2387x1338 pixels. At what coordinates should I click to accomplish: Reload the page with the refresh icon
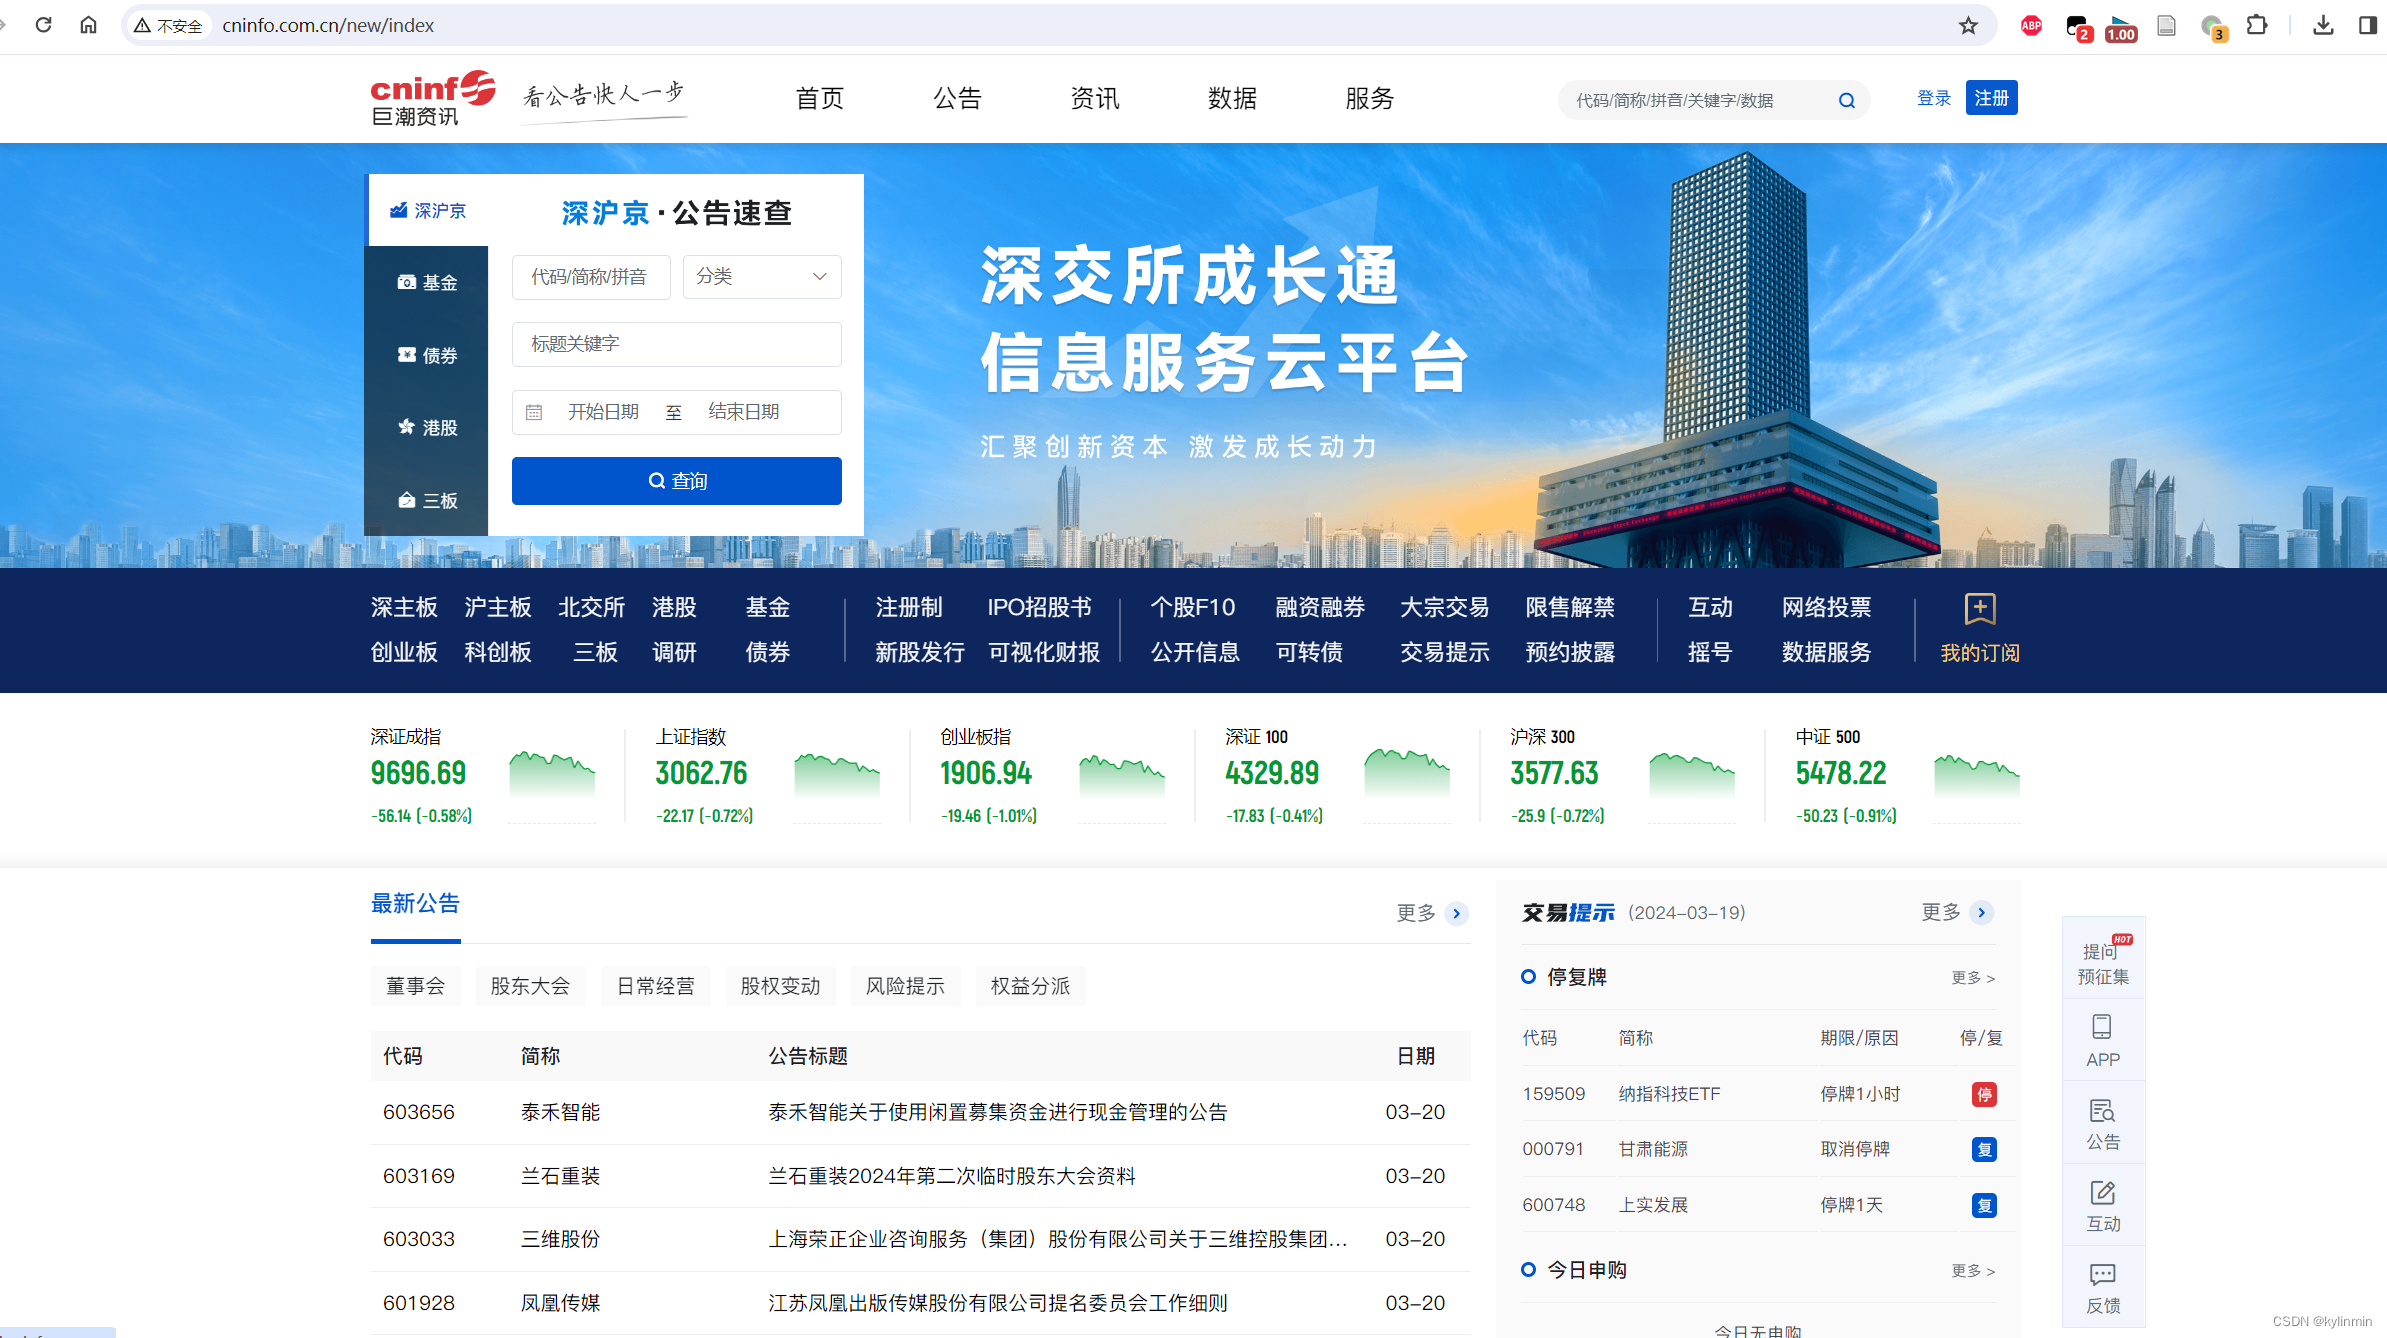click(x=43, y=25)
